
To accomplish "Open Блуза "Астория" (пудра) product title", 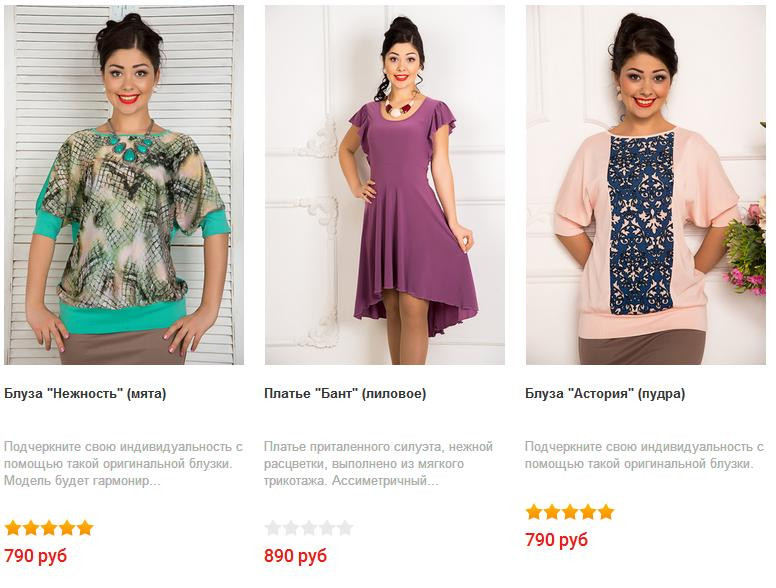I will 605,394.
